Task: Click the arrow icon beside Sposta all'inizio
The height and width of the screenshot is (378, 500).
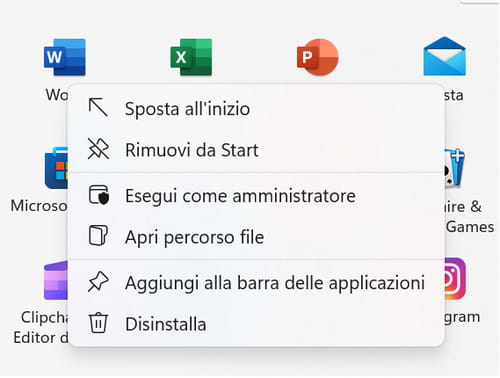Action: point(98,107)
